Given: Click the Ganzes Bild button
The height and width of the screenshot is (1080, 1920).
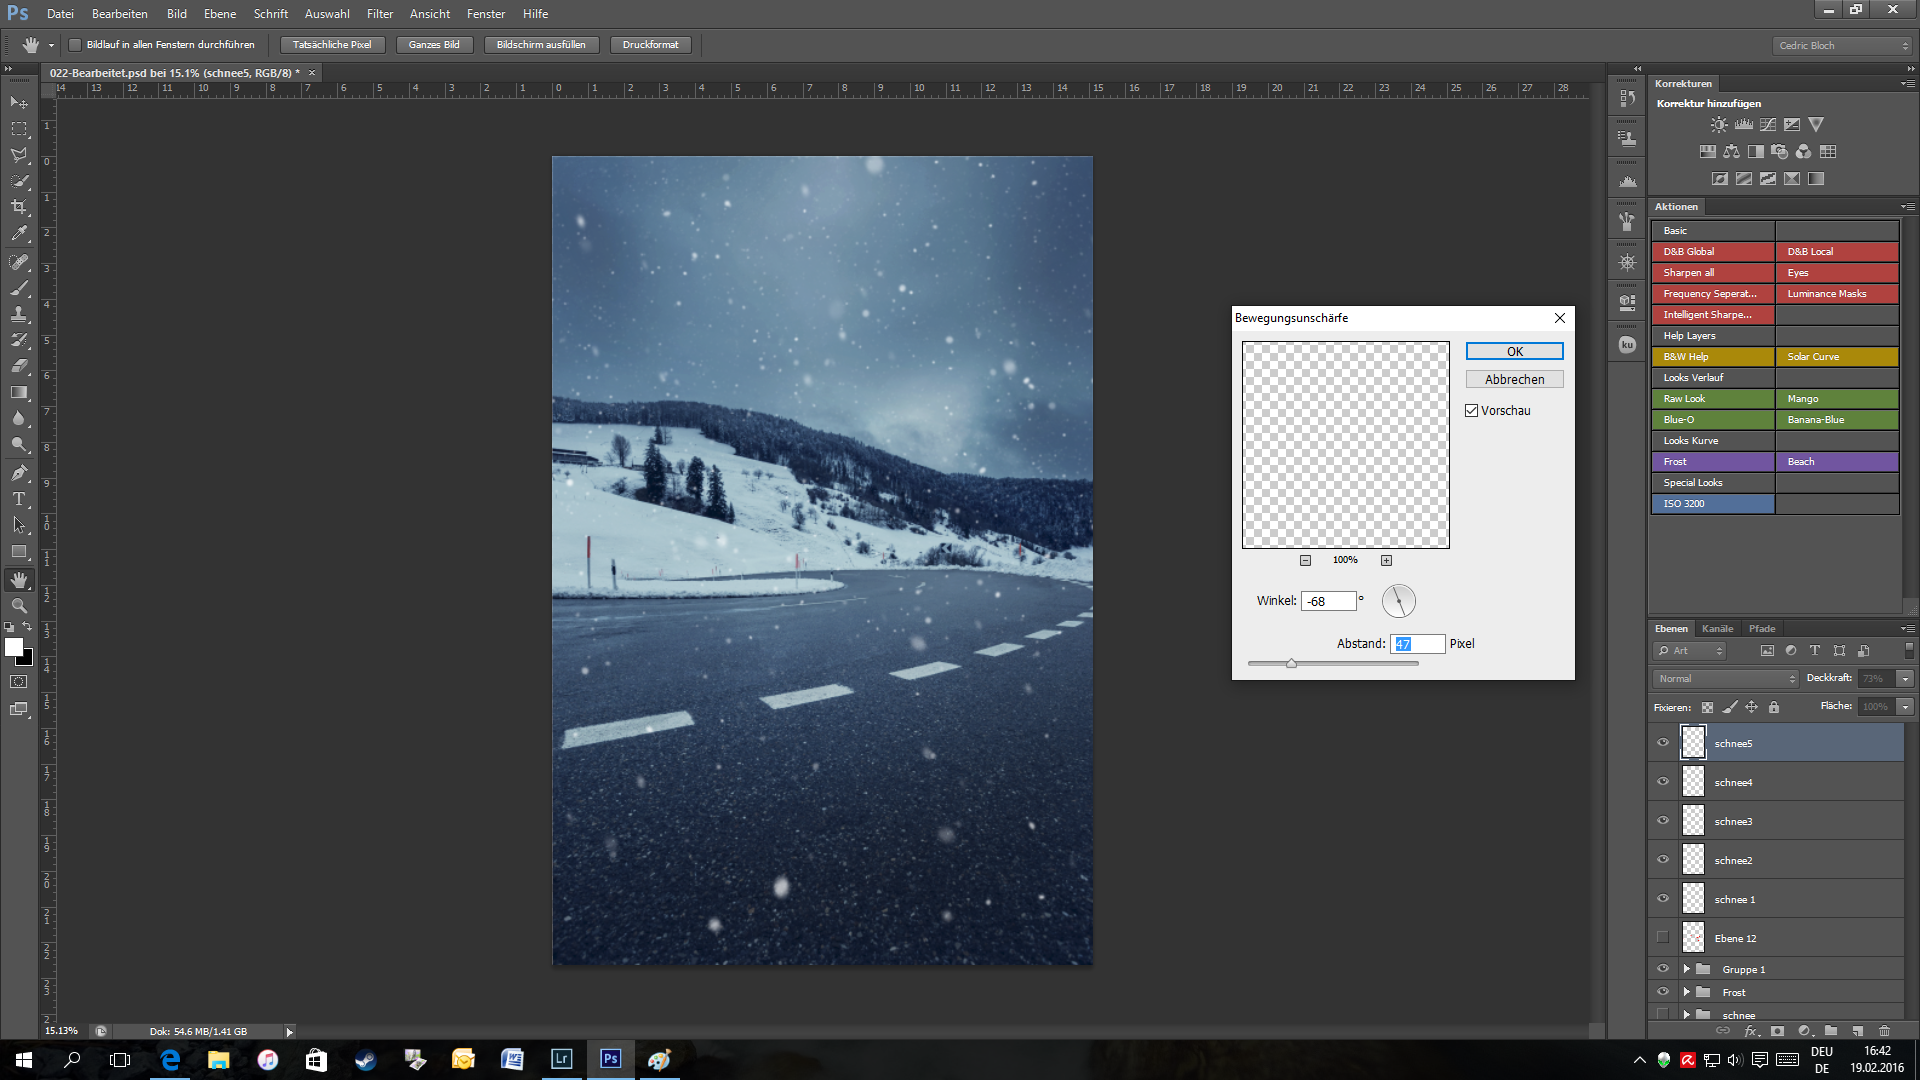Looking at the screenshot, I should pyautogui.click(x=434, y=45).
